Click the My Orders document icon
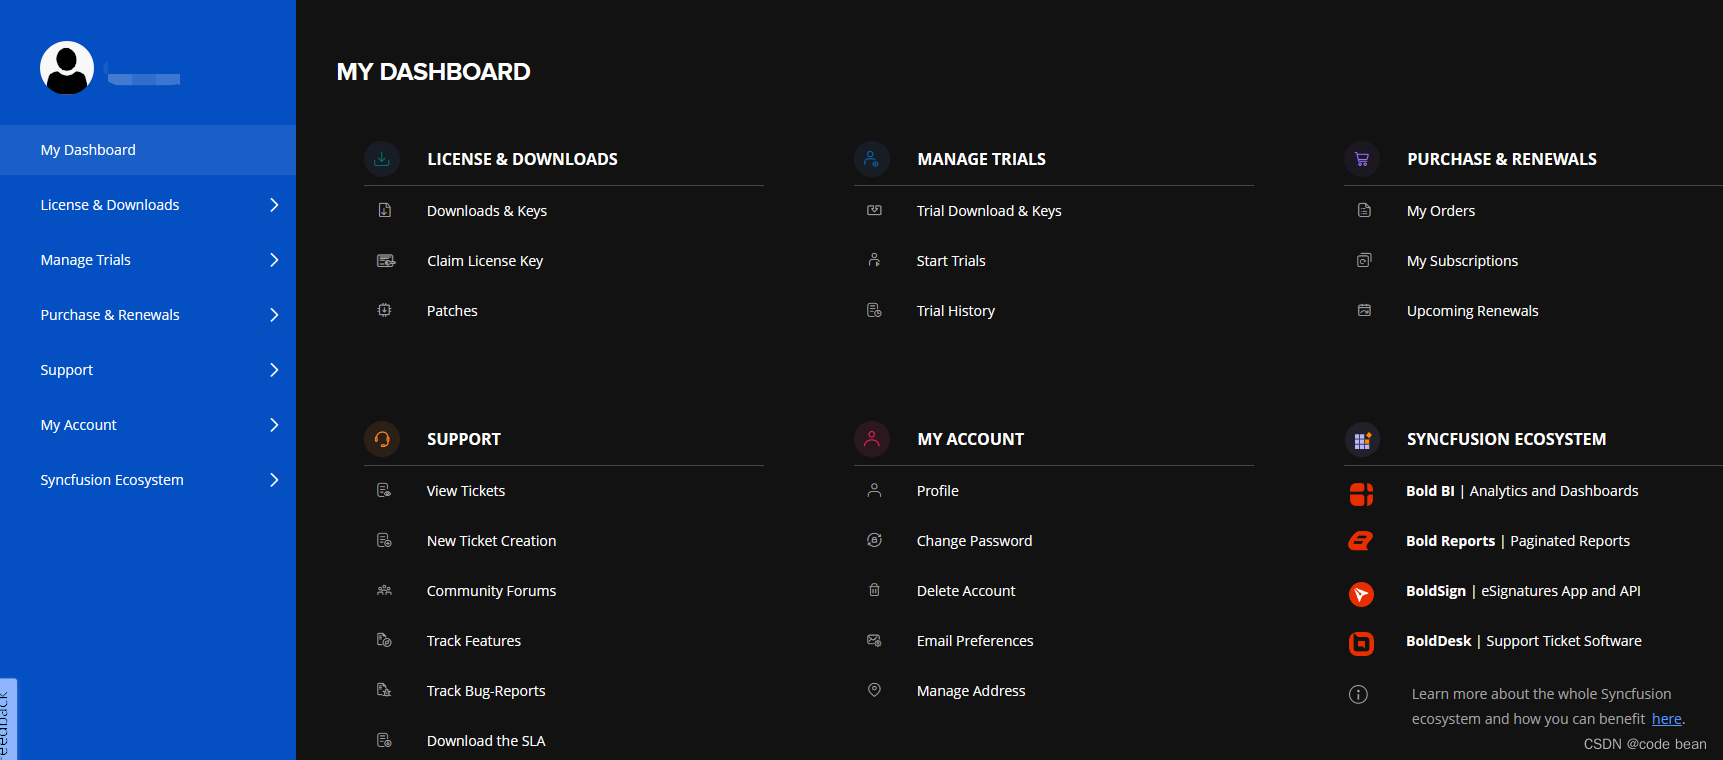1723x760 pixels. [1364, 210]
